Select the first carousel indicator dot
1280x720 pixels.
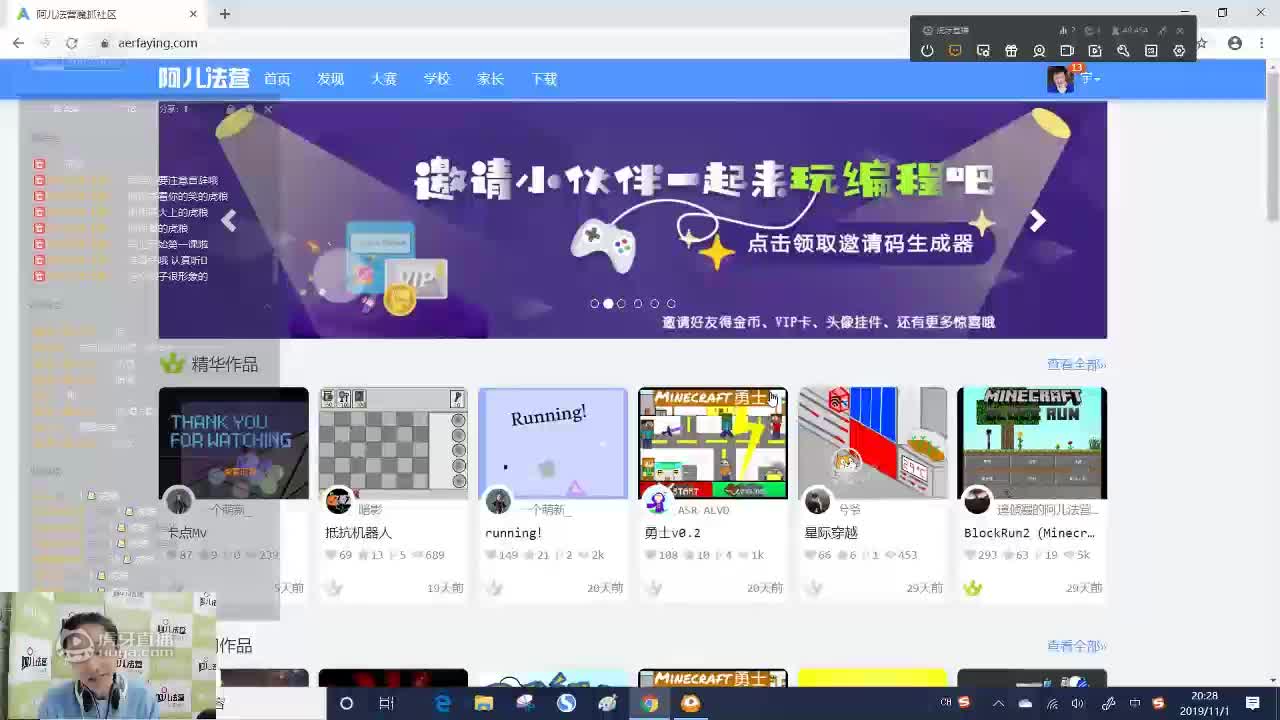594,303
